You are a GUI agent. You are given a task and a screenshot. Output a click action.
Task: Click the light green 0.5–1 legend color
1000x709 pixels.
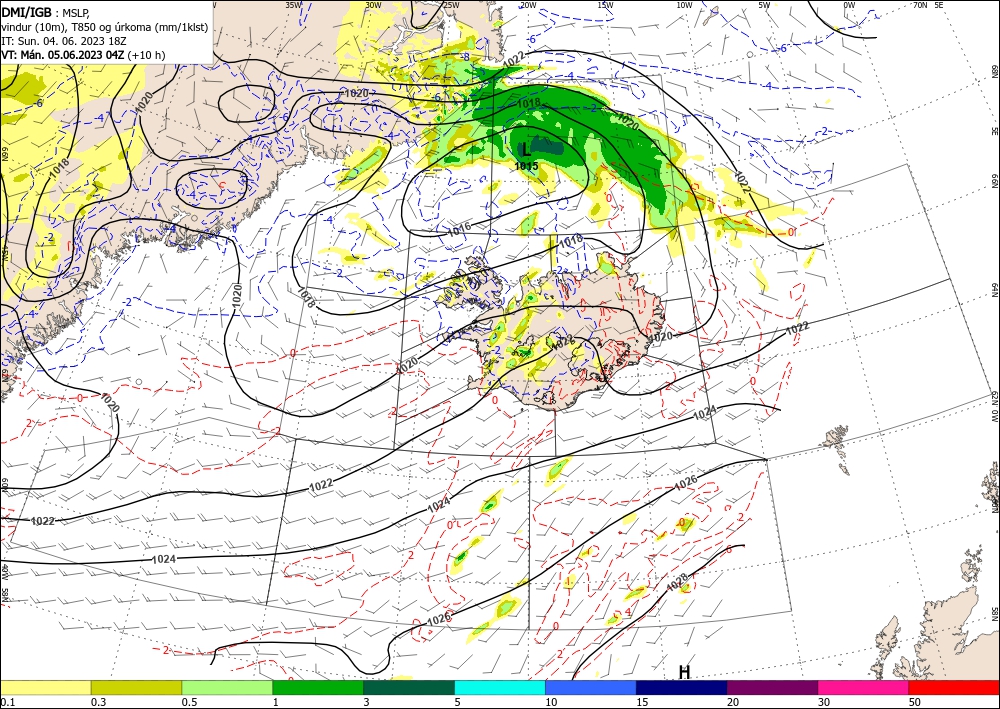[227, 687]
